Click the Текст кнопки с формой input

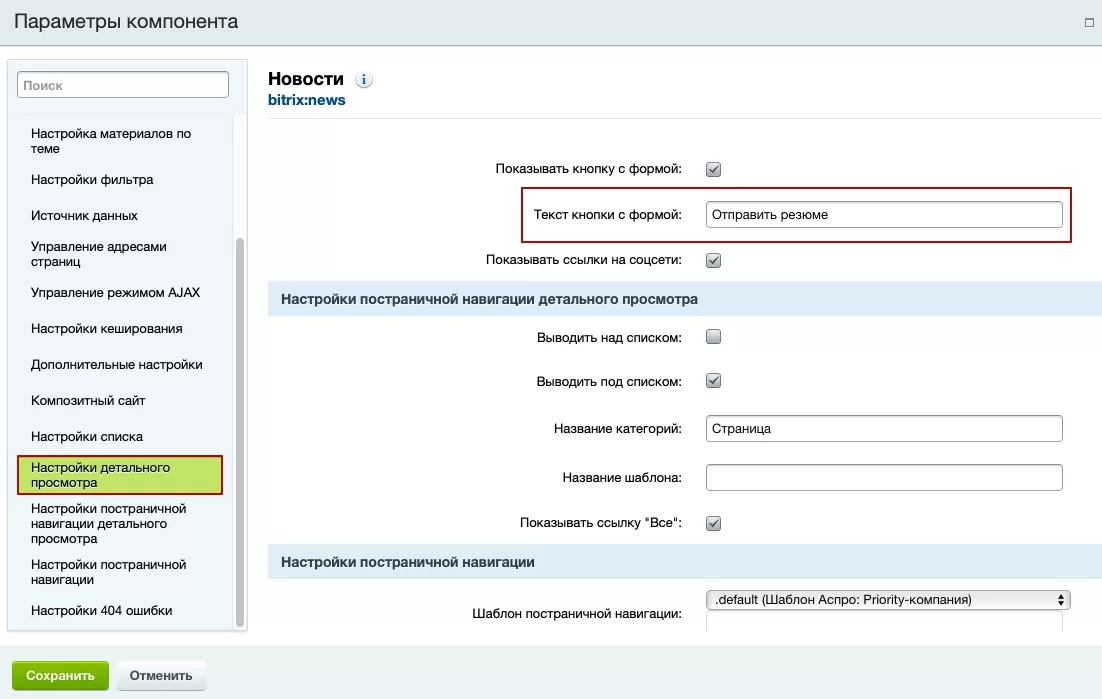point(884,215)
